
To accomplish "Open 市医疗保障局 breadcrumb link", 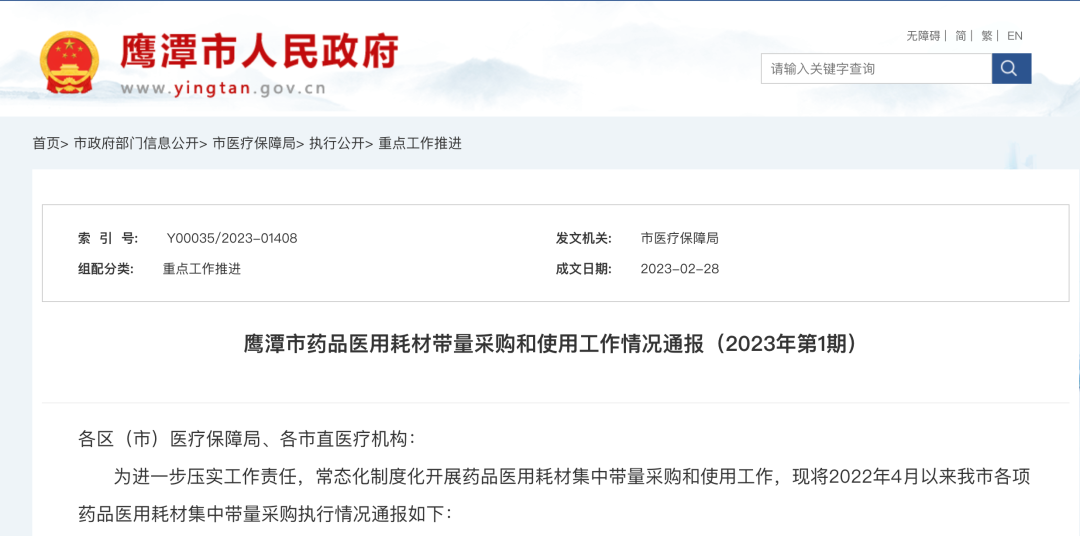I will tap(254, 143).
